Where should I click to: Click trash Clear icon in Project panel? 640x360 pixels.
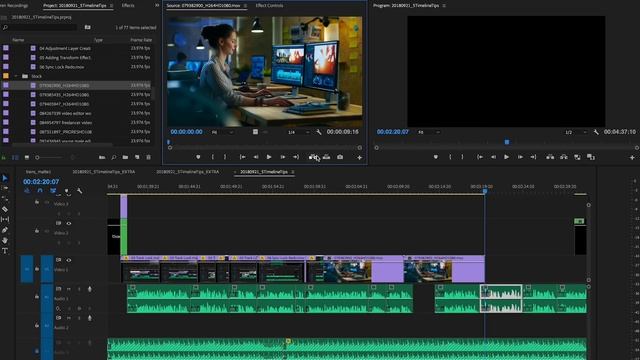pyautogui.click(x=149, y=157)
